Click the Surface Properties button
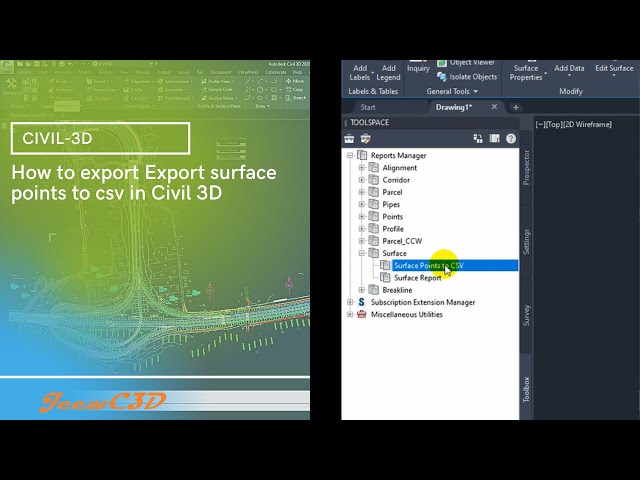This screenshot has width=640, height=480. 526,72
